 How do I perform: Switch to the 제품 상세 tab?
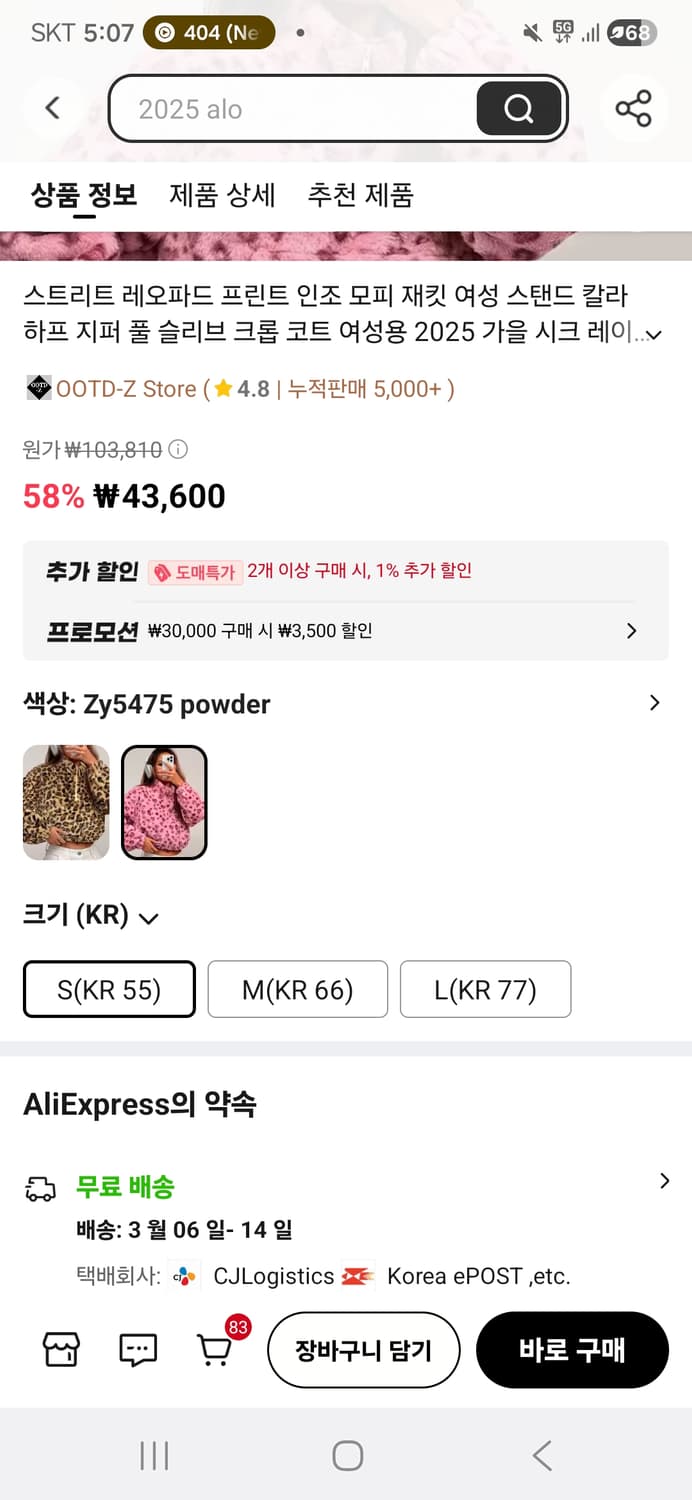[x=221, y=196]
